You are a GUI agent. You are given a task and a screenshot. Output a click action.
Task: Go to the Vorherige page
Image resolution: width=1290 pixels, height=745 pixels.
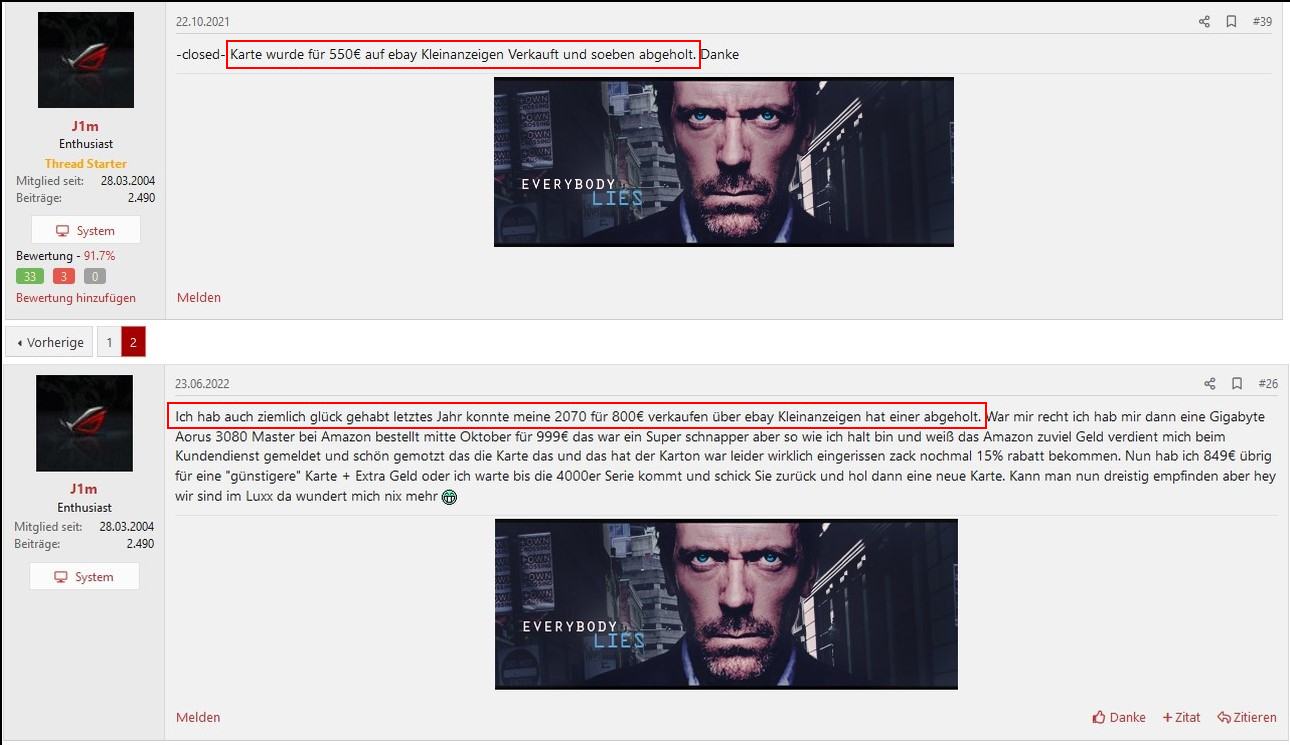click(49, 342)
